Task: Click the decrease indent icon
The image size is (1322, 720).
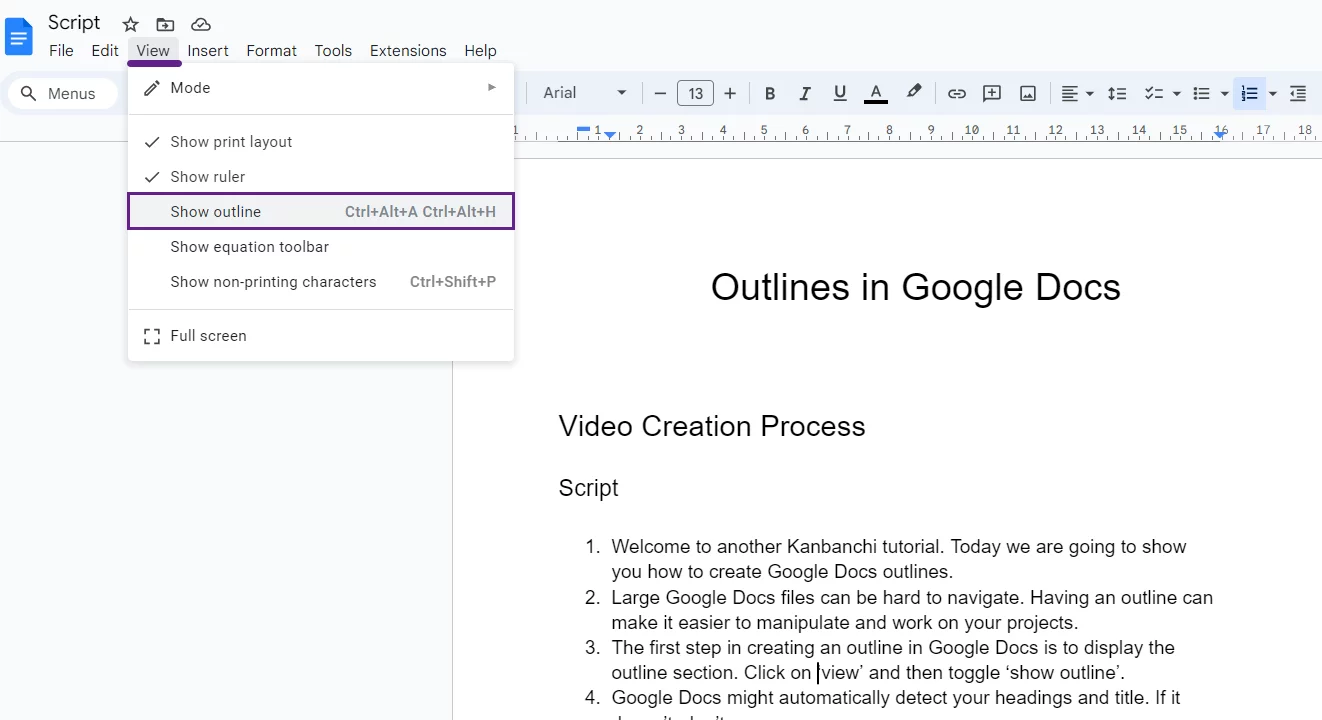Action: click(x=1297, y=93)
